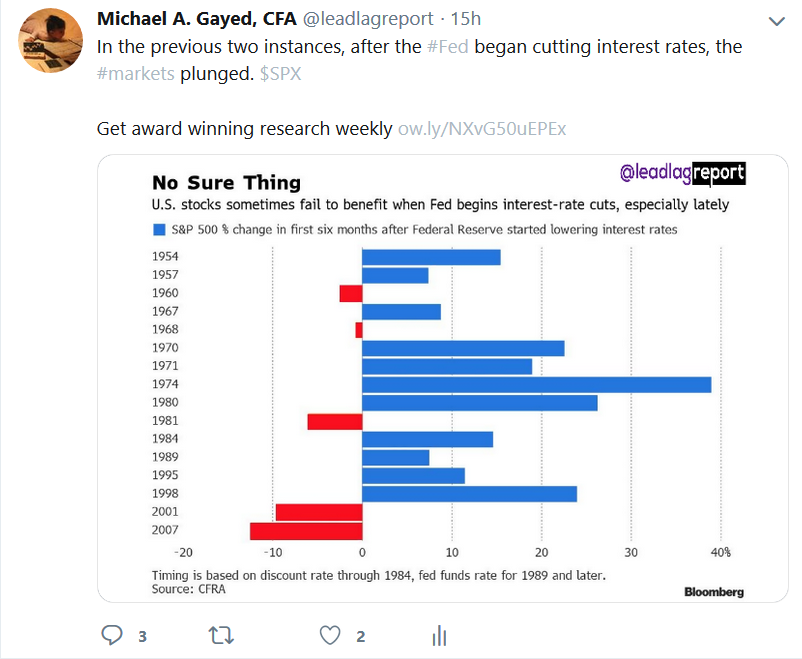This screenshot has width=802, height=659.
Task: Click the No Sure Thing chart title
Action: click(x=226, y=182)
